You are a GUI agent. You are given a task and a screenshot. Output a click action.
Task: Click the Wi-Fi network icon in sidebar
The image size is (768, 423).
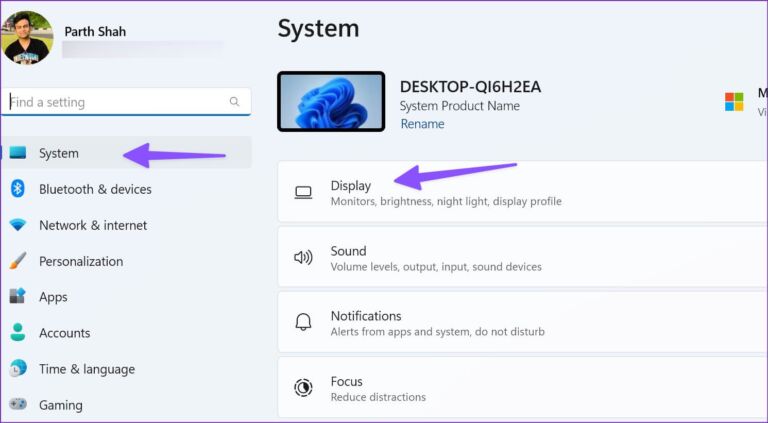pos(18,225)
